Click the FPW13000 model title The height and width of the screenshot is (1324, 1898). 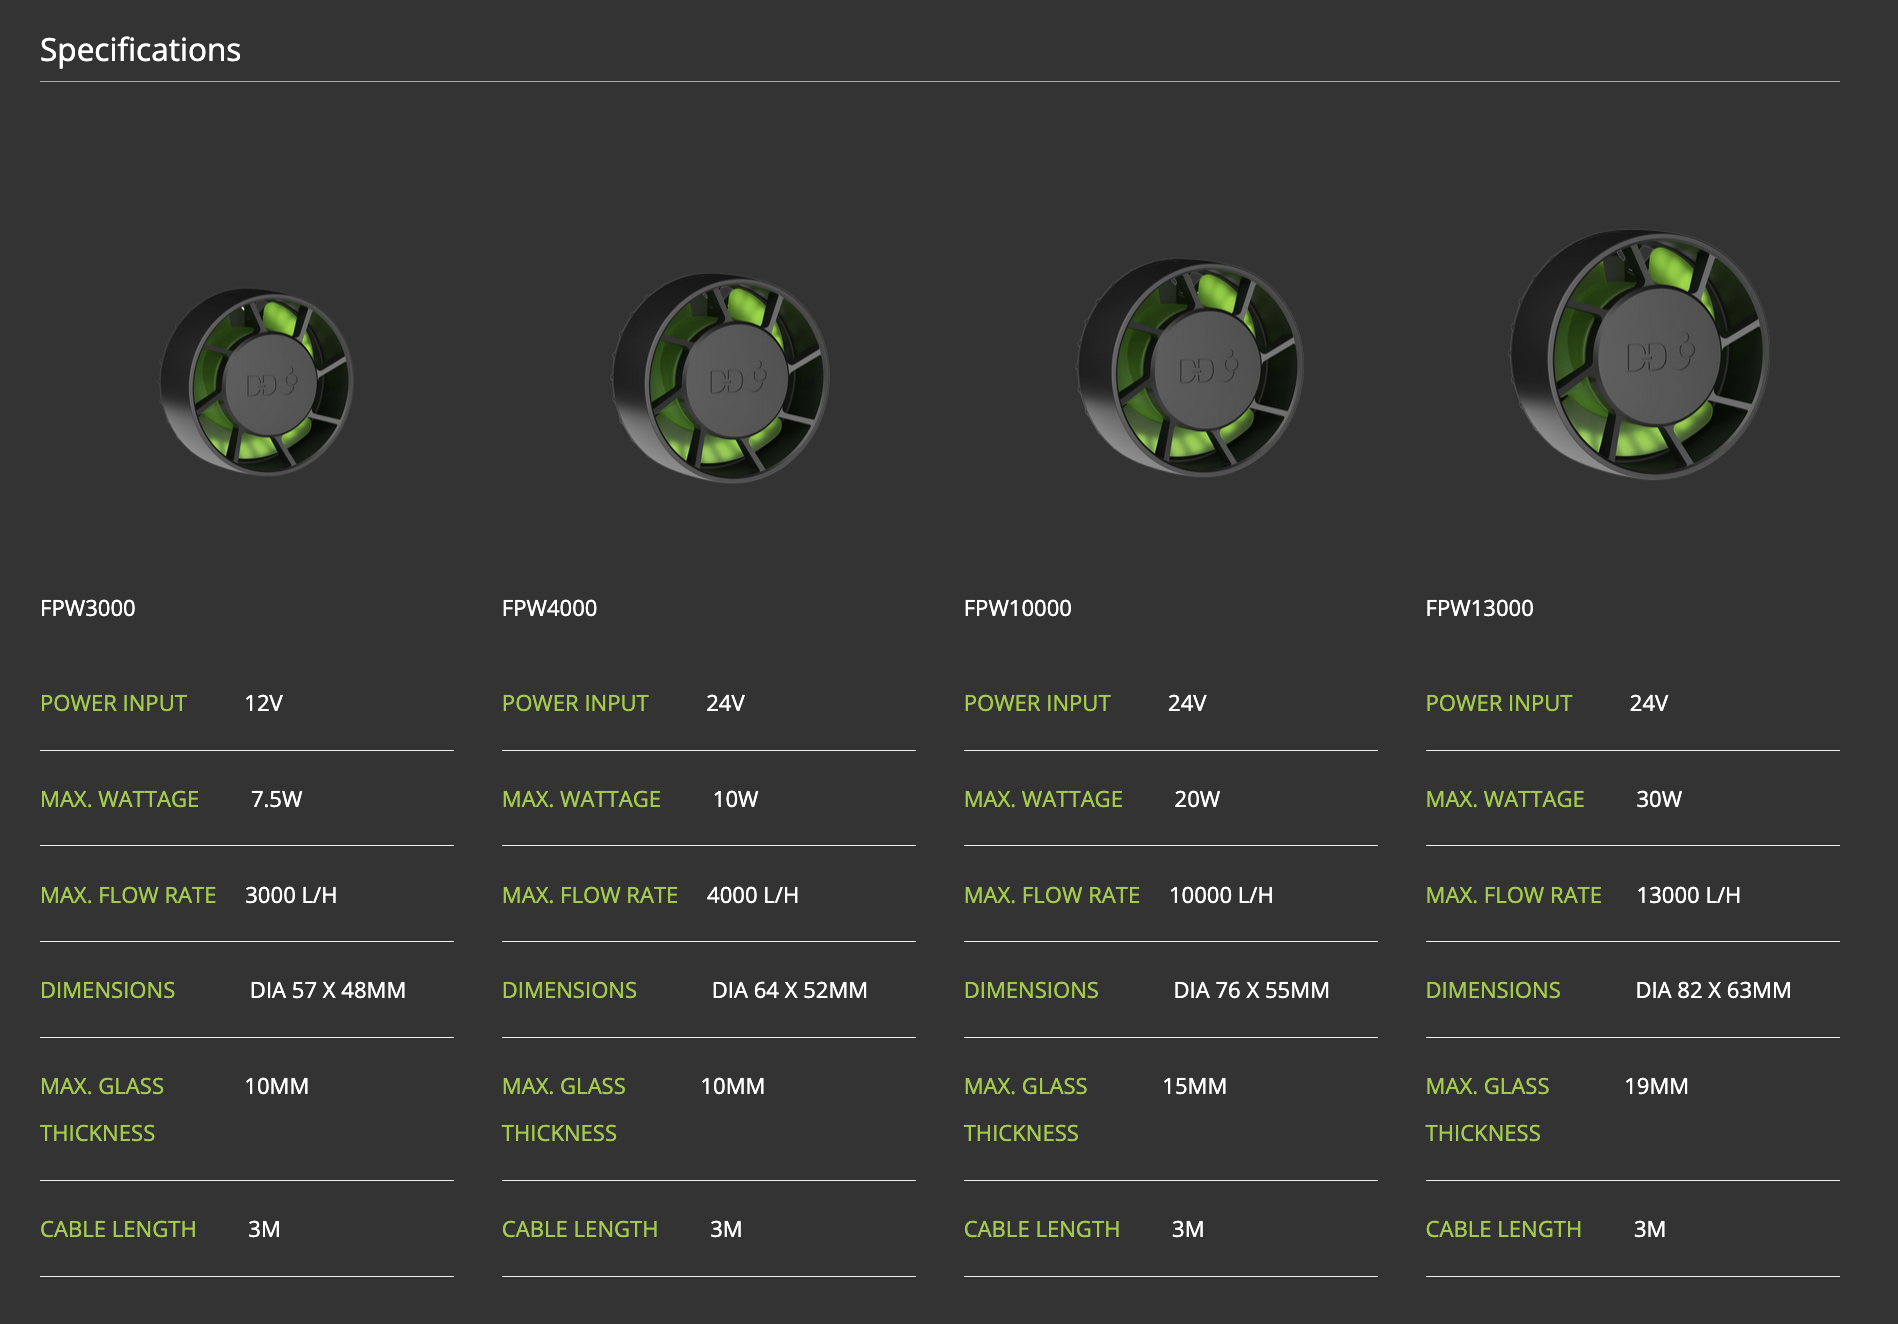(1479, 608)
